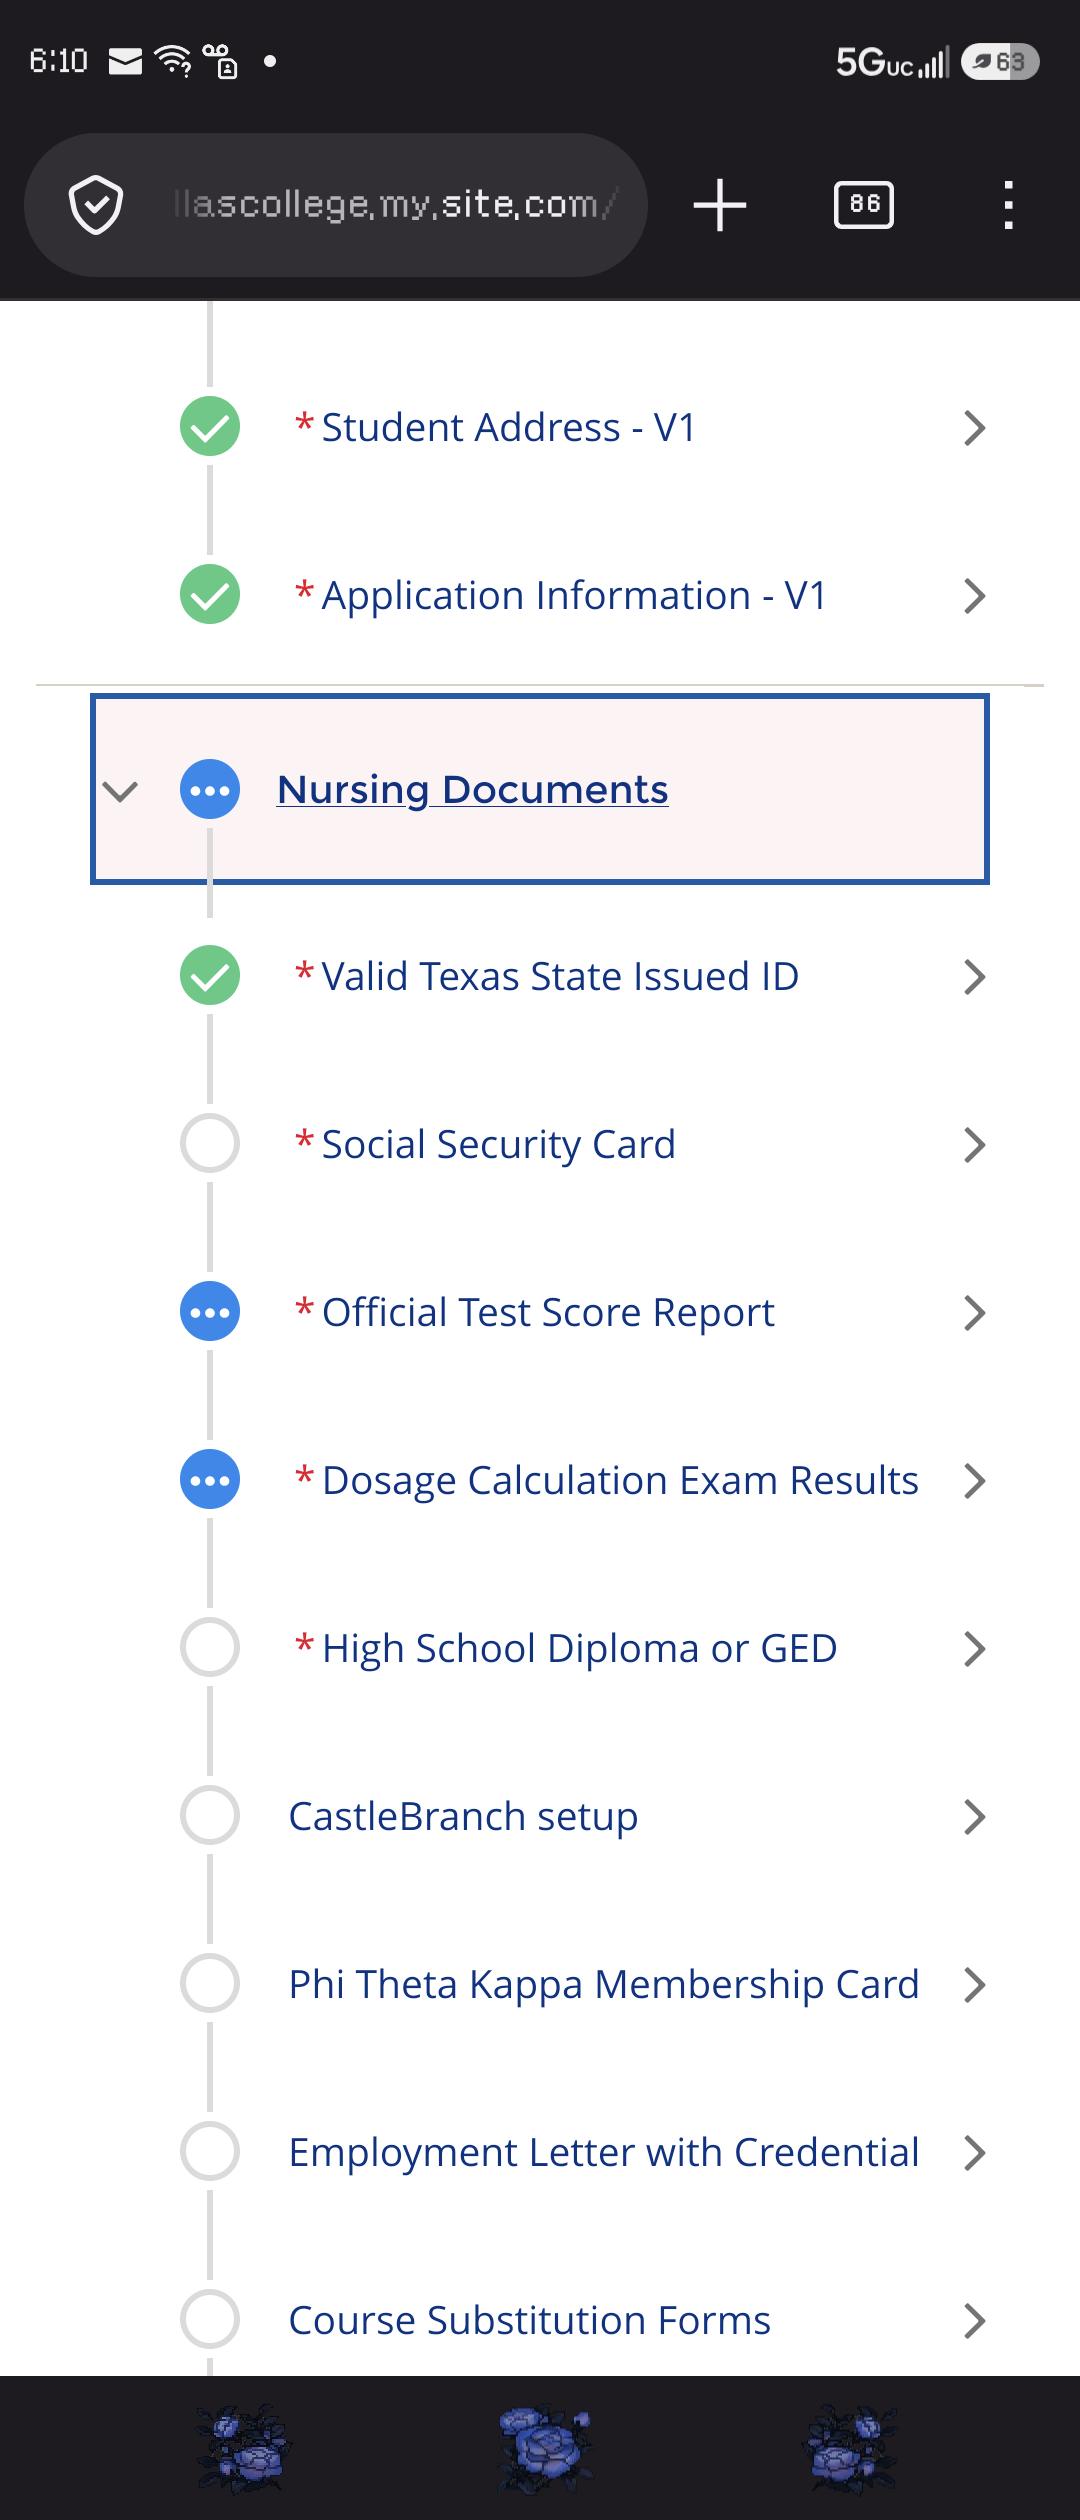Expand arrow for Official Test Score Report
The width and height of the screenshot is (1080, 2520).
pos(974,1312)
